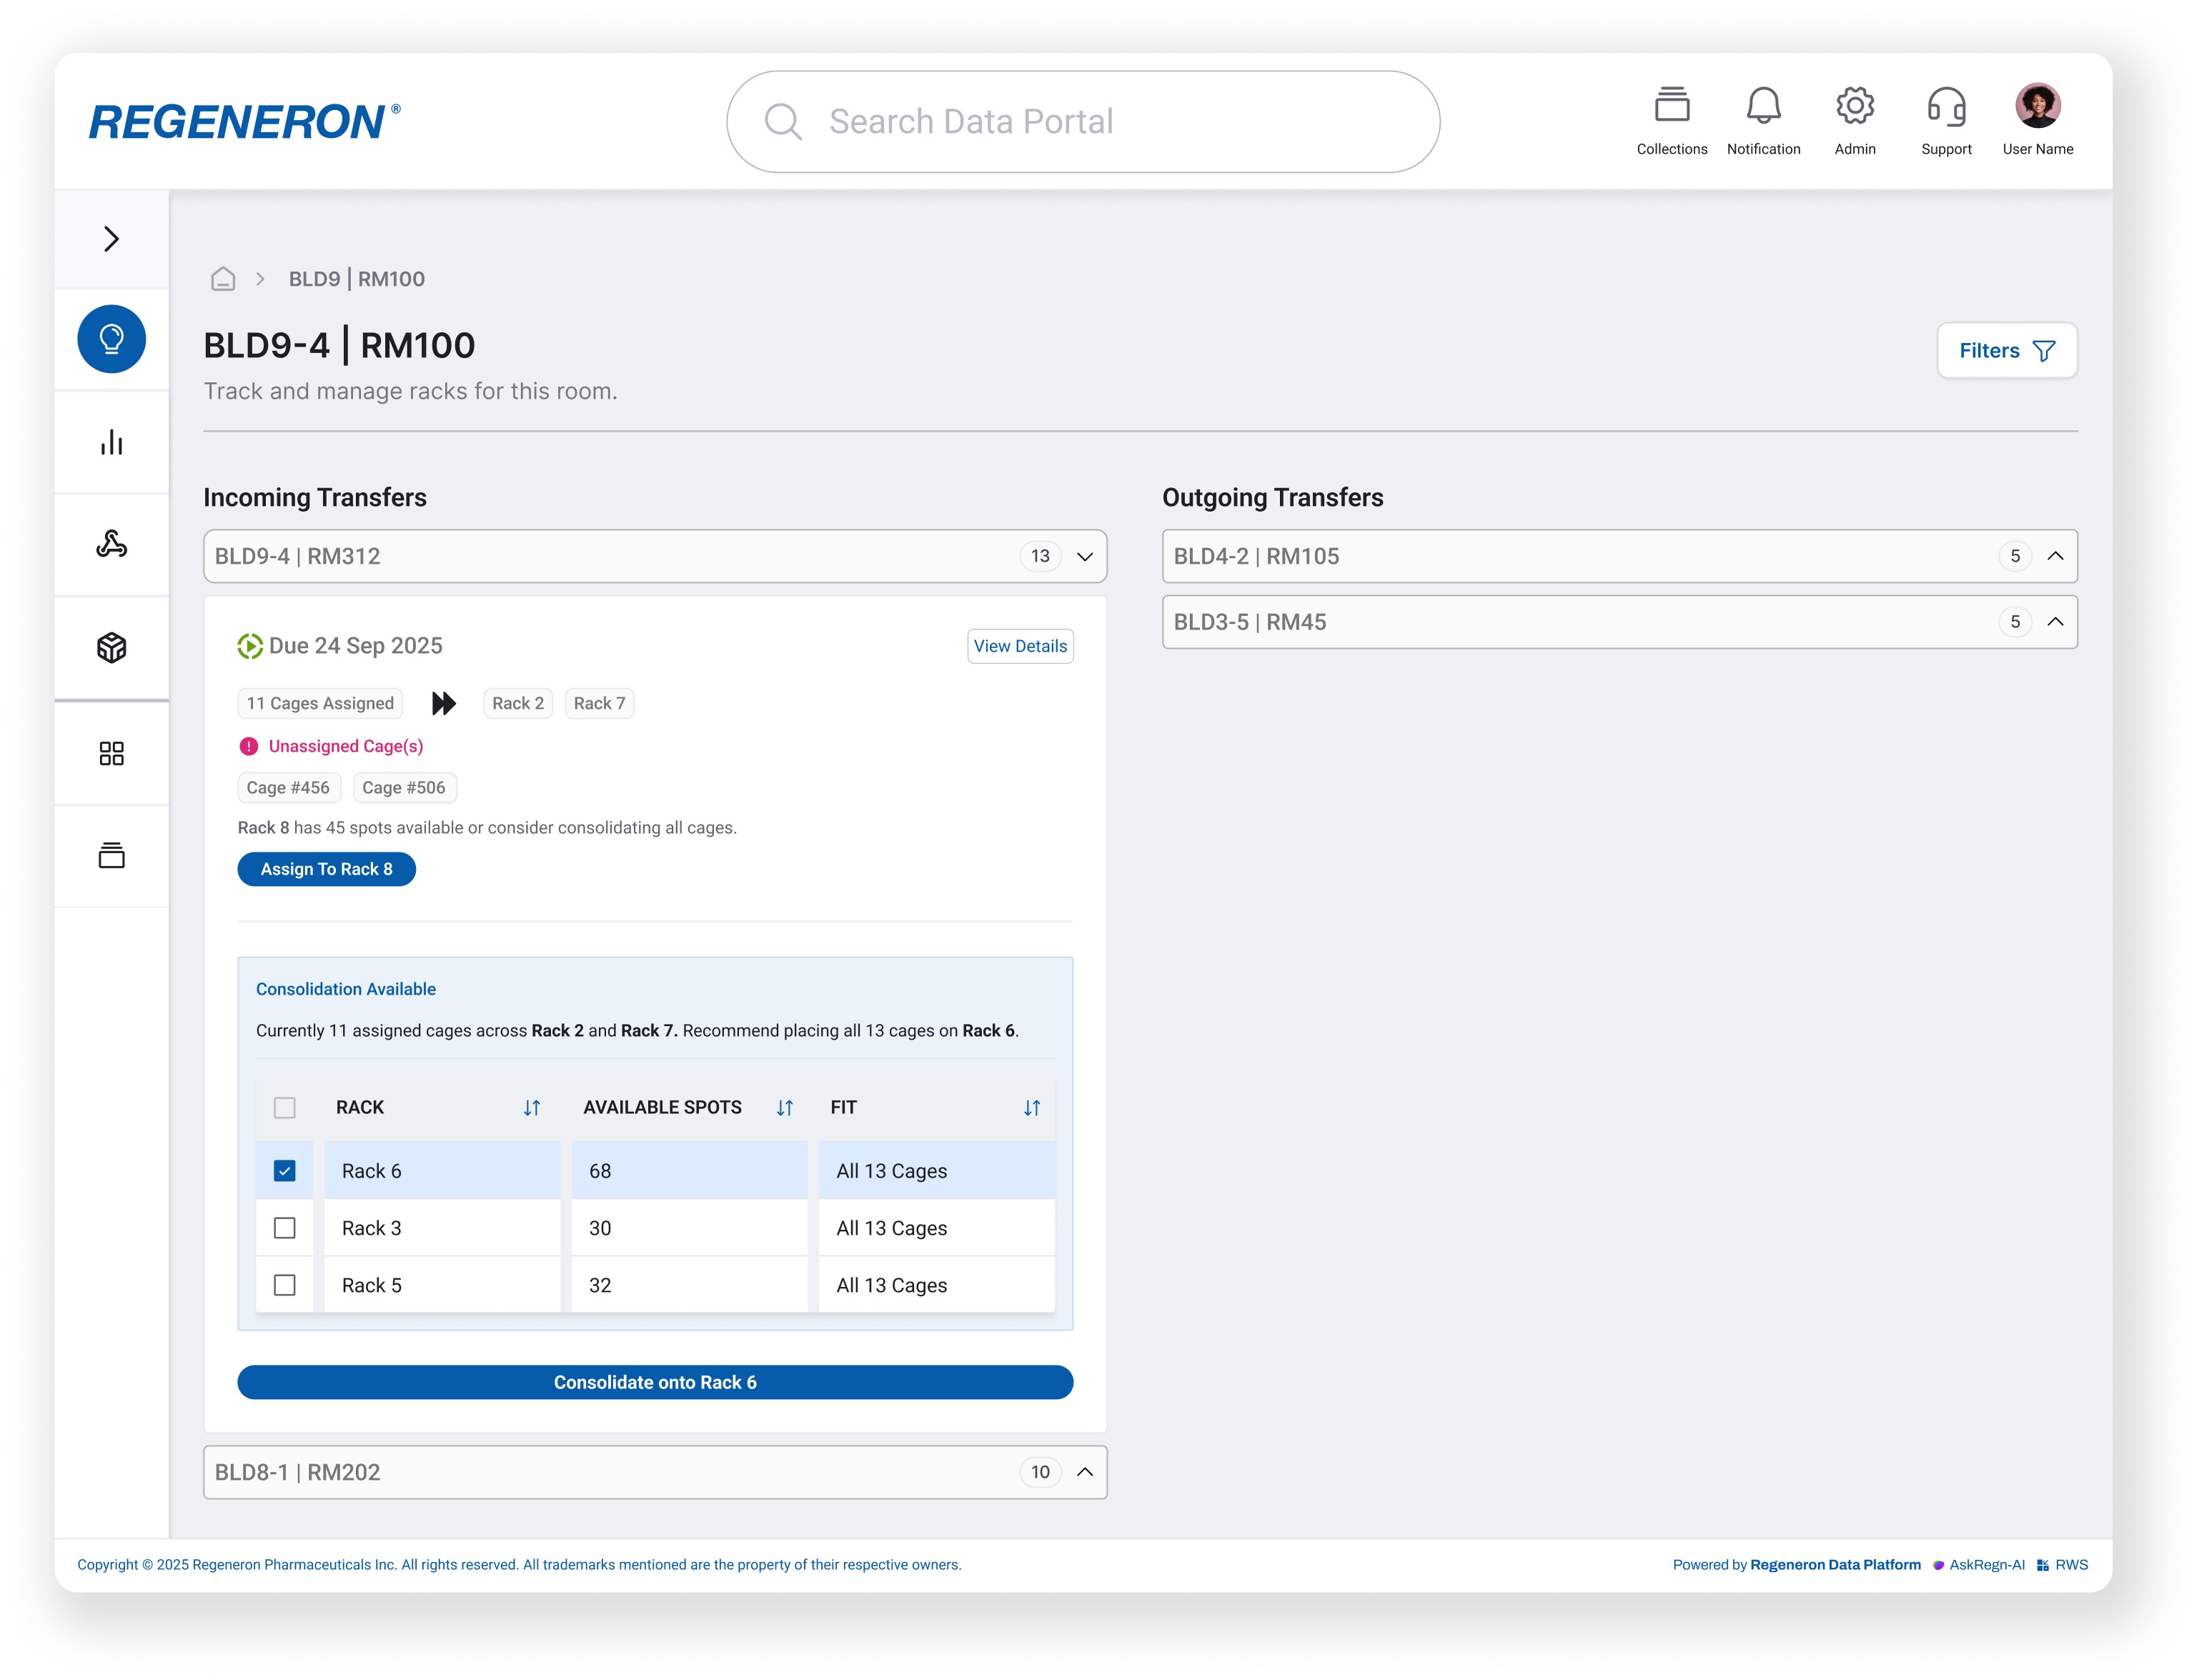Collapse the BLD9-4 | RM312 incoming transfer
This screenshot has width=2199, height=1680.
[x=1084, y=557]
